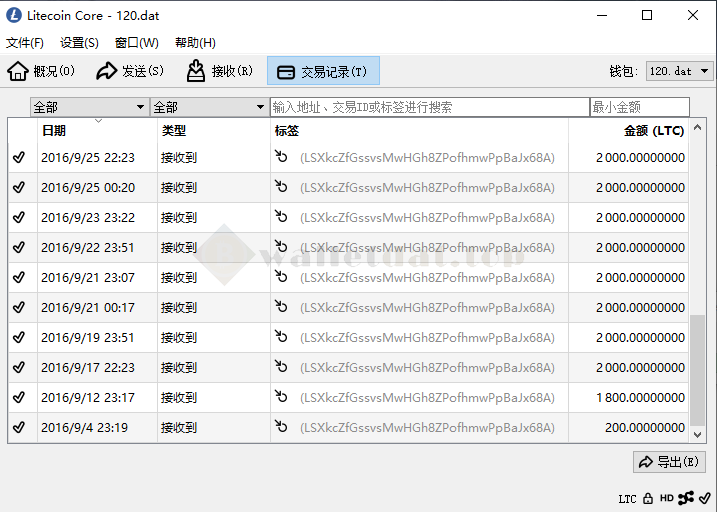The width and height of the screenshot is (717, 512).
Task: Click the LTC unit label in status bar
Action: [627, 498]
